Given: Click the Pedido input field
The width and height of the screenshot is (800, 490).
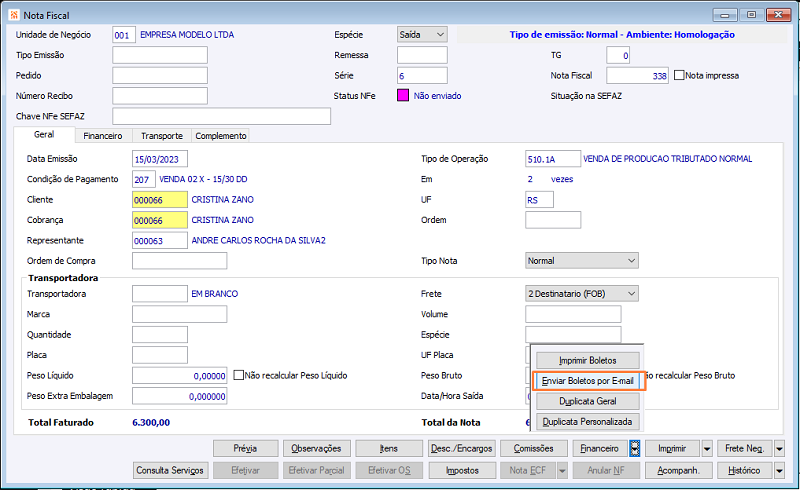Looking at the screenshot, I should tap(160, 76).
